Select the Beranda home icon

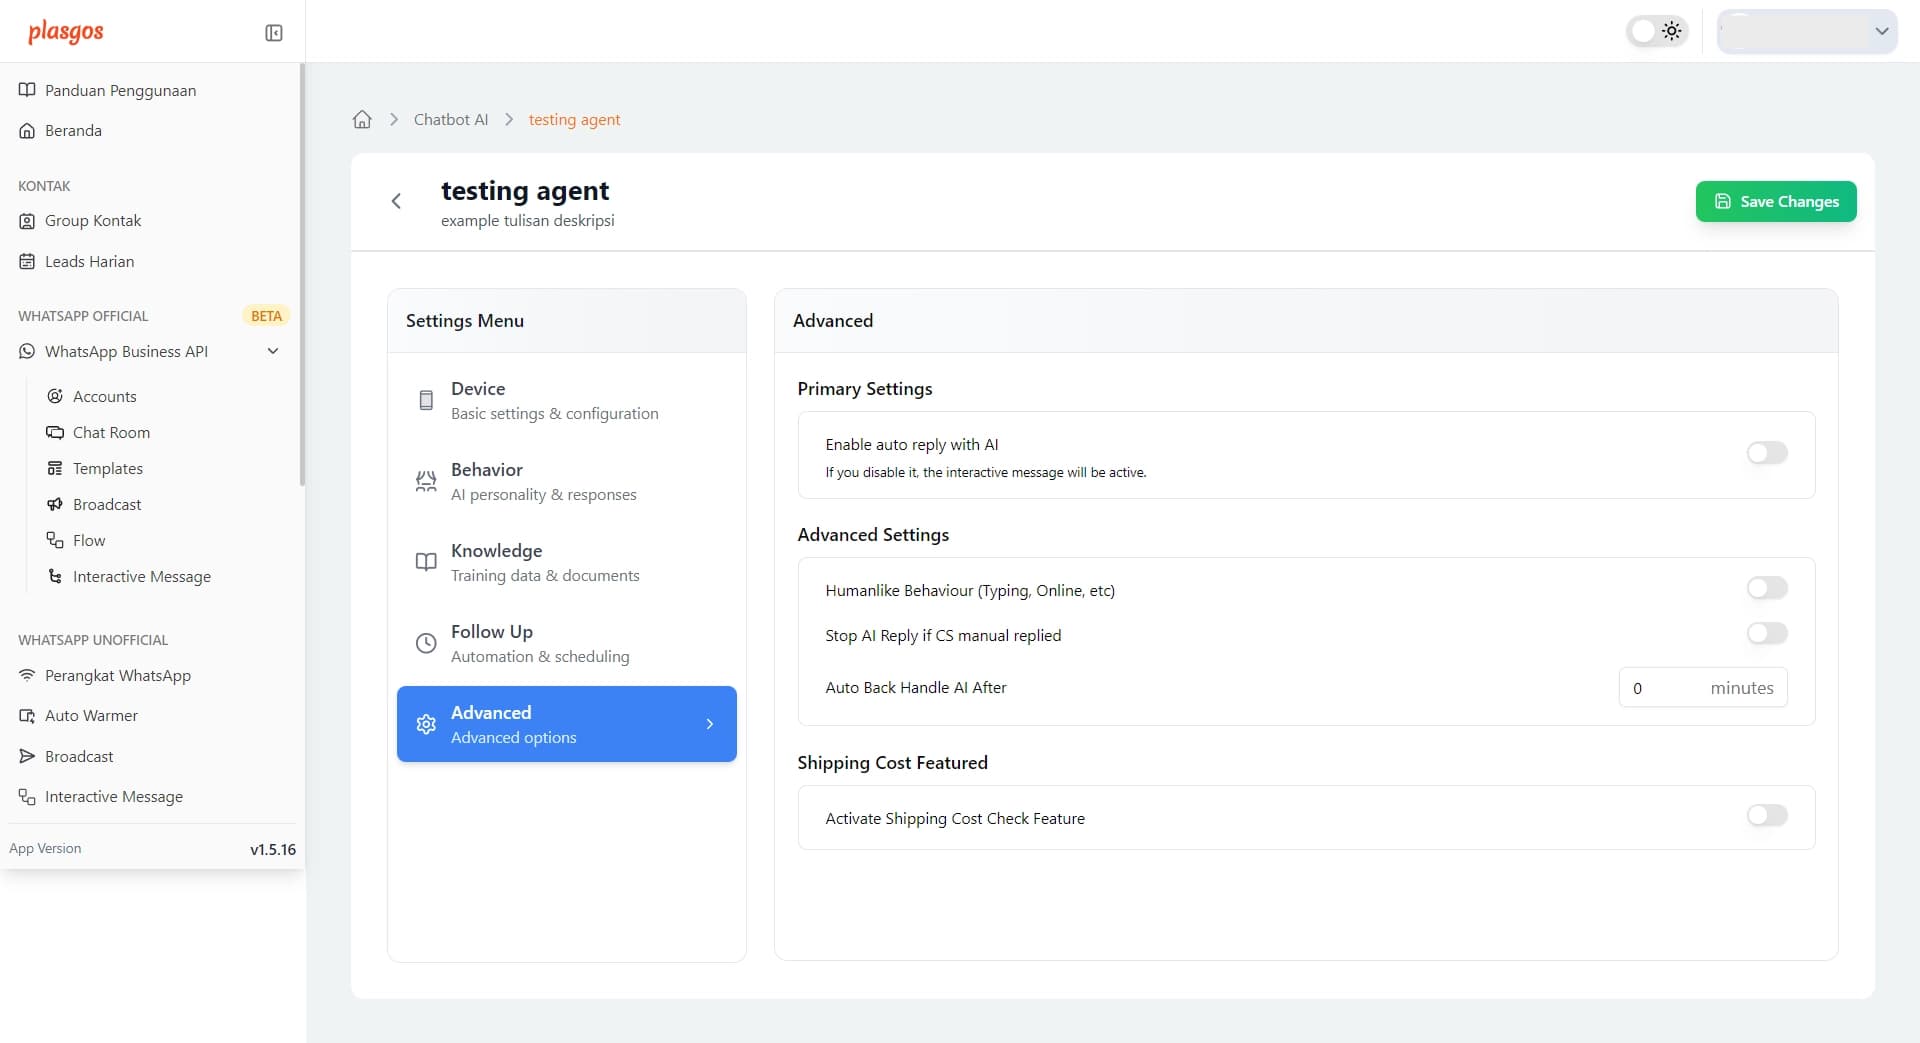click(26, 130)
